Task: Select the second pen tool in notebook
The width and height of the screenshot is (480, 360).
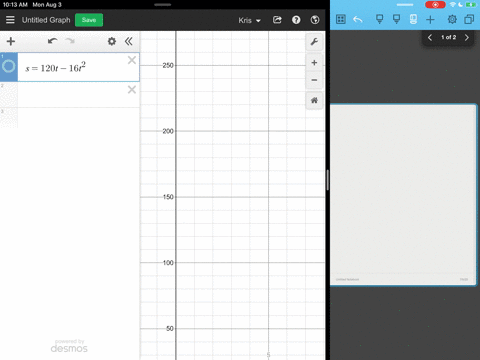Action: (x=396, y=19)
